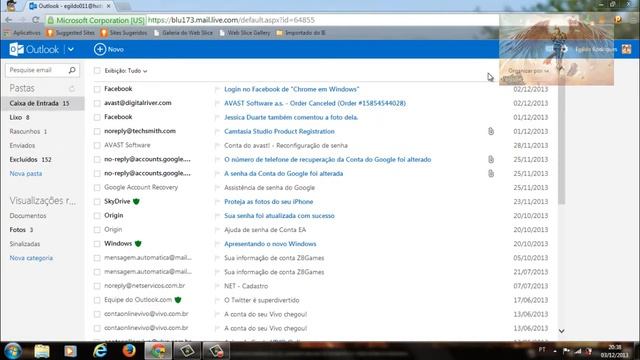Open the Enviados folder

point(22,145)
